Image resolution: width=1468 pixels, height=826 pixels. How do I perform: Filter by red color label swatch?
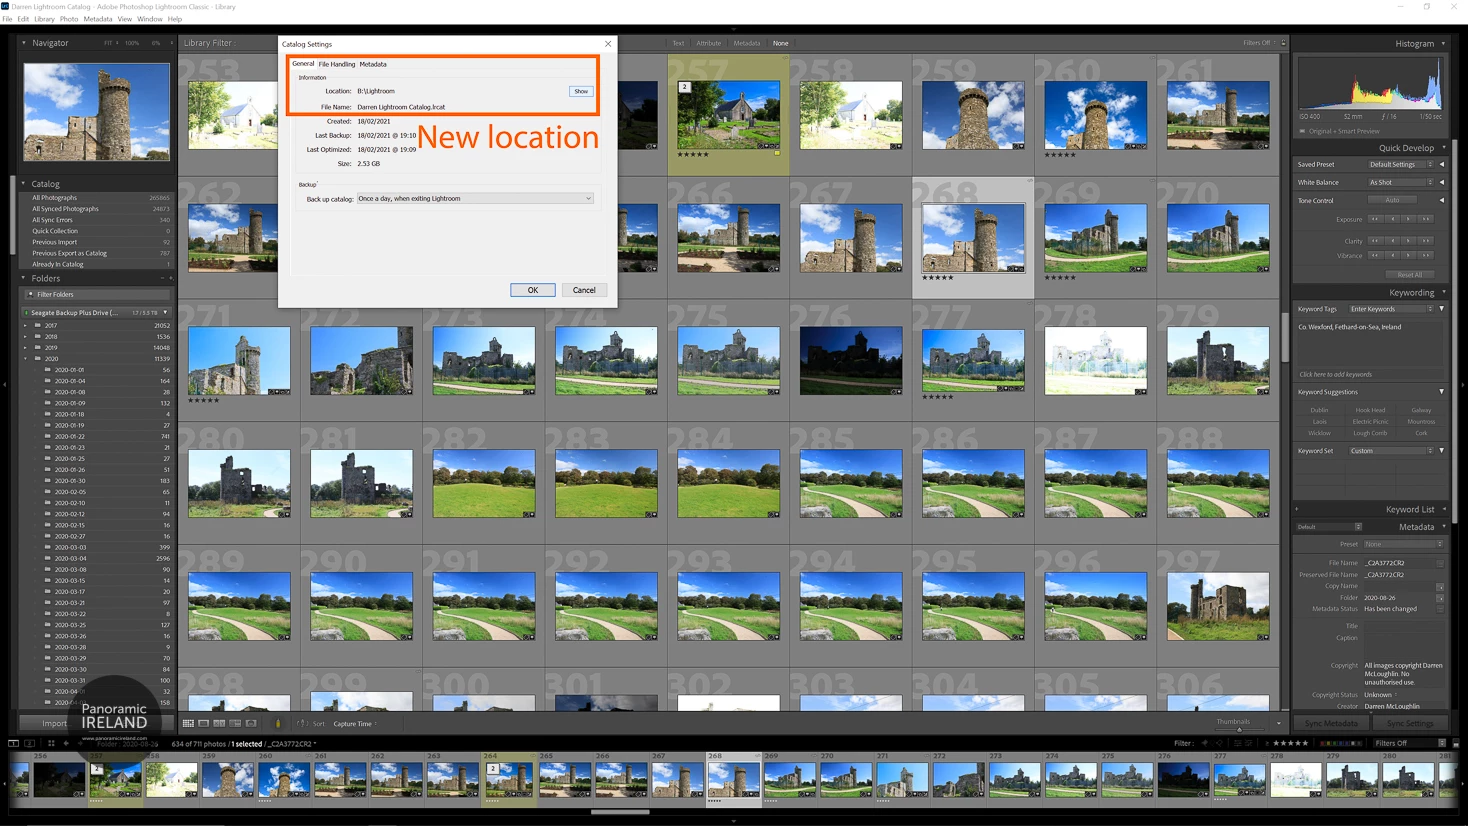click(1323, 743)
